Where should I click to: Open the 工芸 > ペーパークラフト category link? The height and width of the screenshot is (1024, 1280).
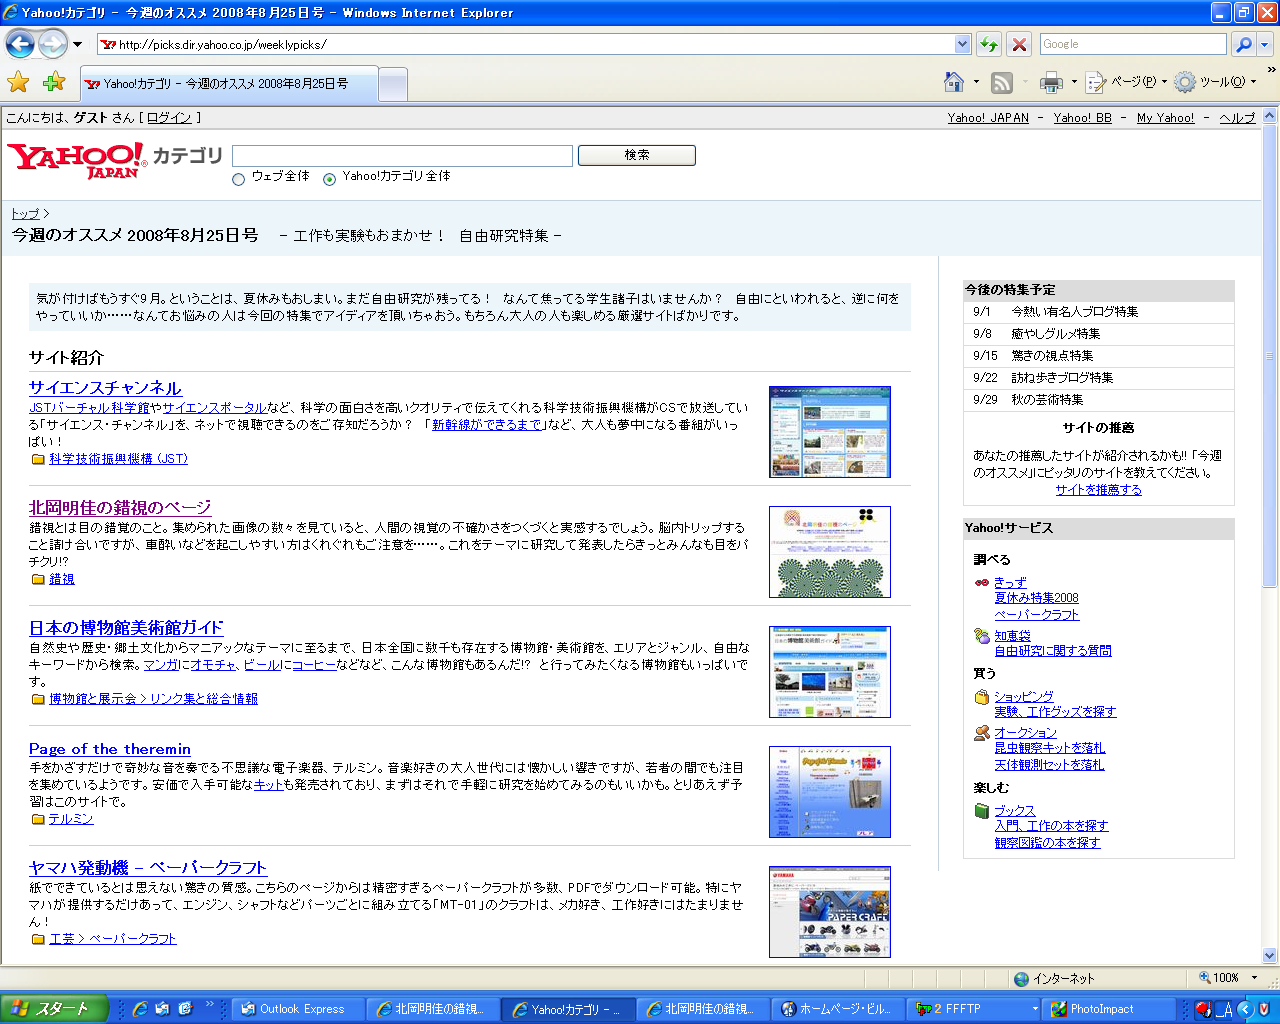113,939
